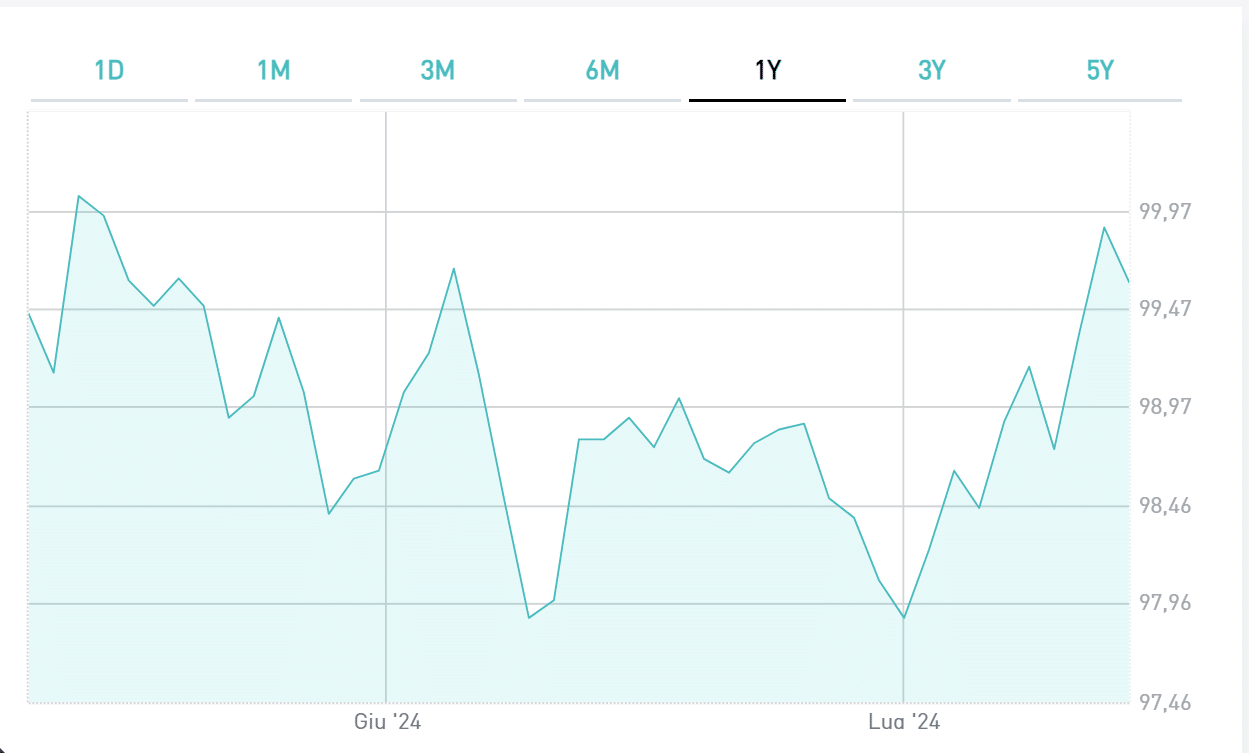This screenshot has width=1249, height=753.
Task: Click the Giu '24 date label
Action: coord(388,722)
